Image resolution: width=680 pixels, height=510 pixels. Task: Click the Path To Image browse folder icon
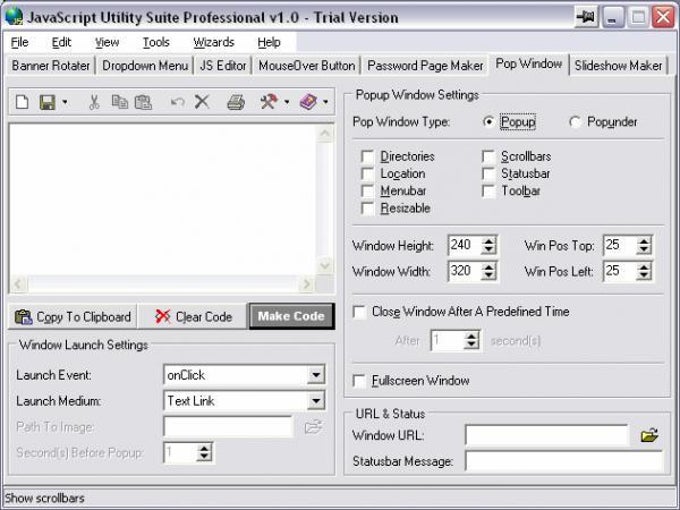pyautogui.click(x=313, y=427)
